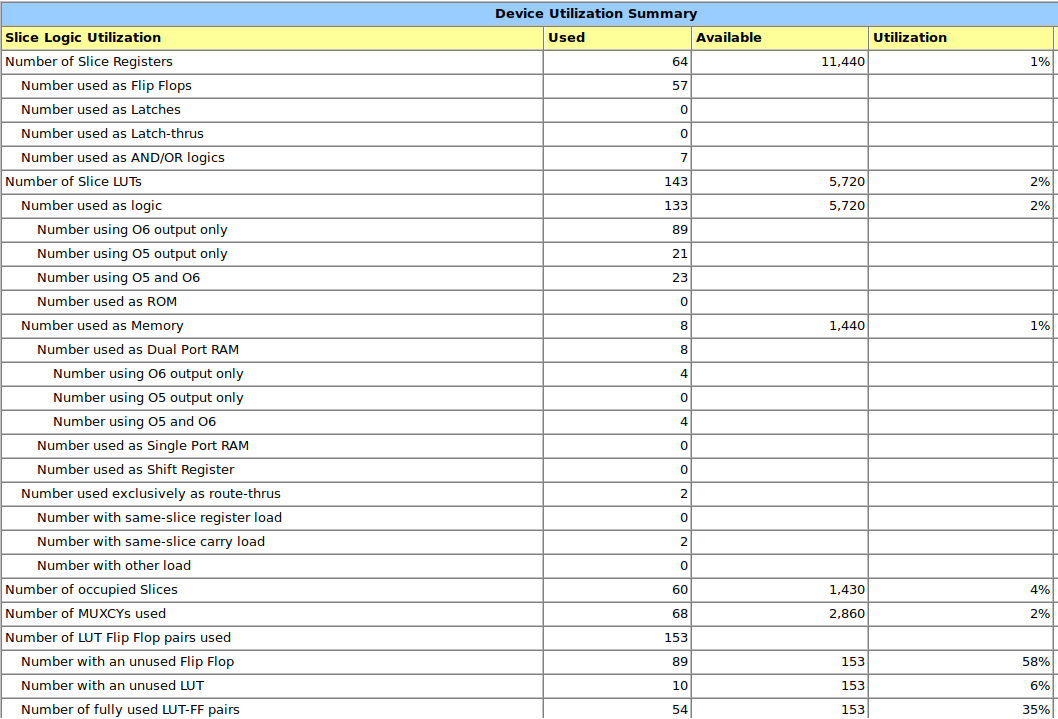1058x719 pixels.
Task: Select Number used as AND/OR logics
Action: tap(123, 158)
